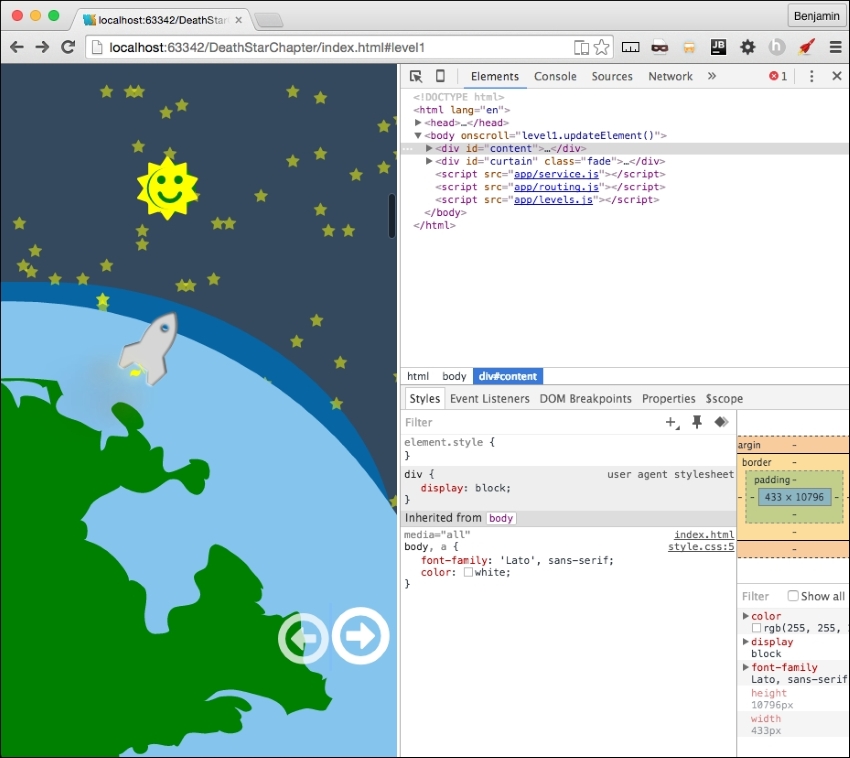850x758 pixels.
Task: Click the browser reload button
Action: 68,47
